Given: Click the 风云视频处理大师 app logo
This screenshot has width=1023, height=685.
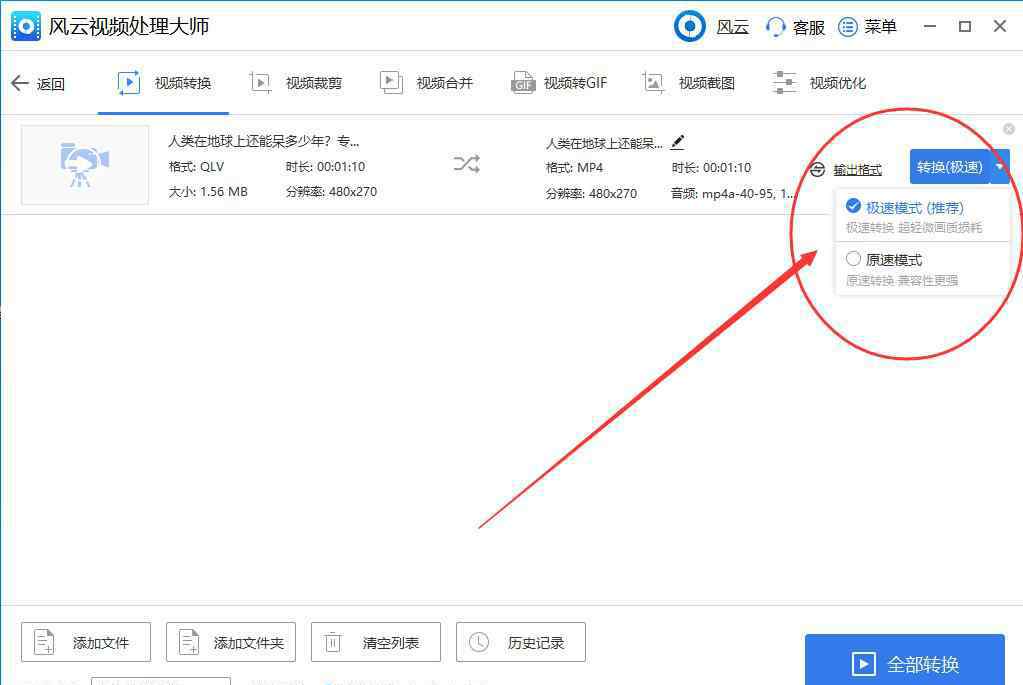Looking at the screenshot, I should pyautogui.click(x=25, y=26).
